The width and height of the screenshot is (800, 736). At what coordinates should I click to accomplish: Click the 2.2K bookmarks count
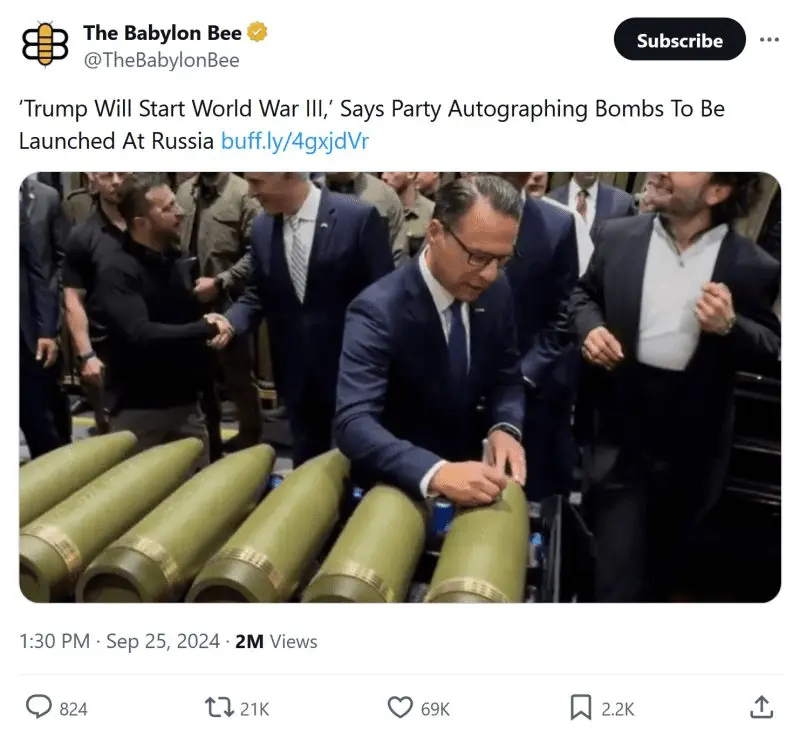[x=617, y=709]
